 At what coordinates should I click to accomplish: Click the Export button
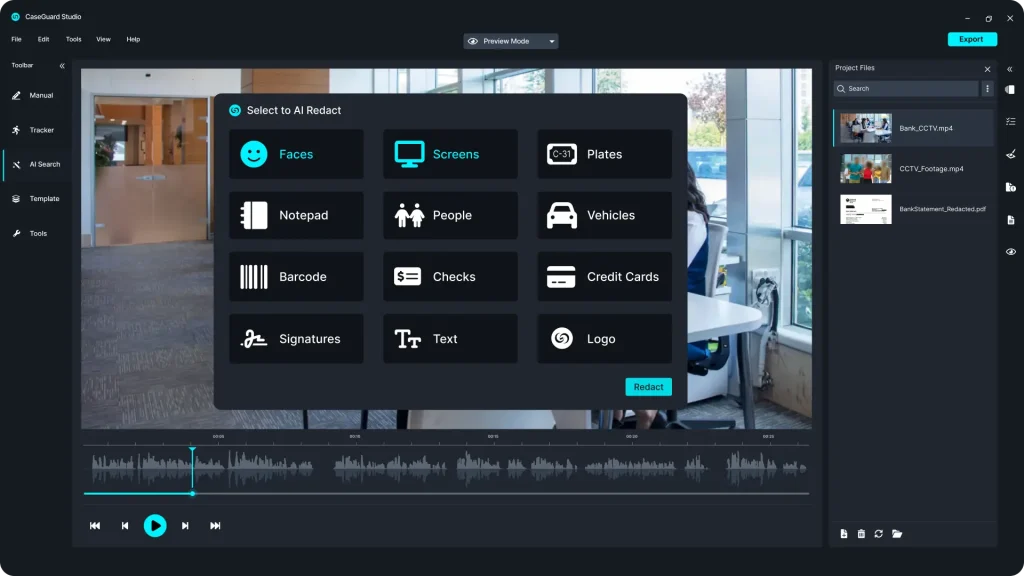[x=972, y=39]
